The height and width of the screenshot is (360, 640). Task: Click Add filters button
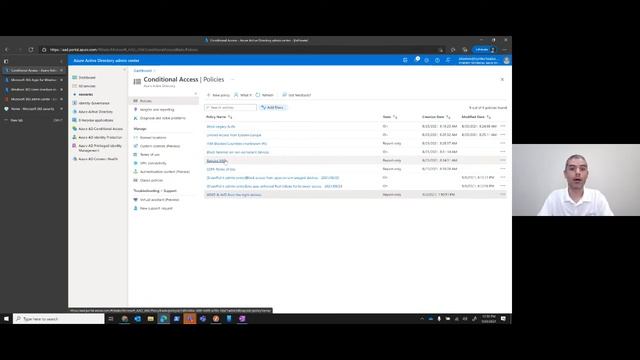click(x=273, y=107)
